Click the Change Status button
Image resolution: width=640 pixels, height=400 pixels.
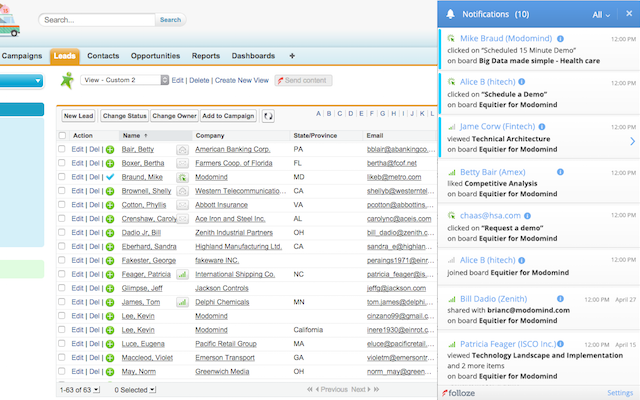124,116
